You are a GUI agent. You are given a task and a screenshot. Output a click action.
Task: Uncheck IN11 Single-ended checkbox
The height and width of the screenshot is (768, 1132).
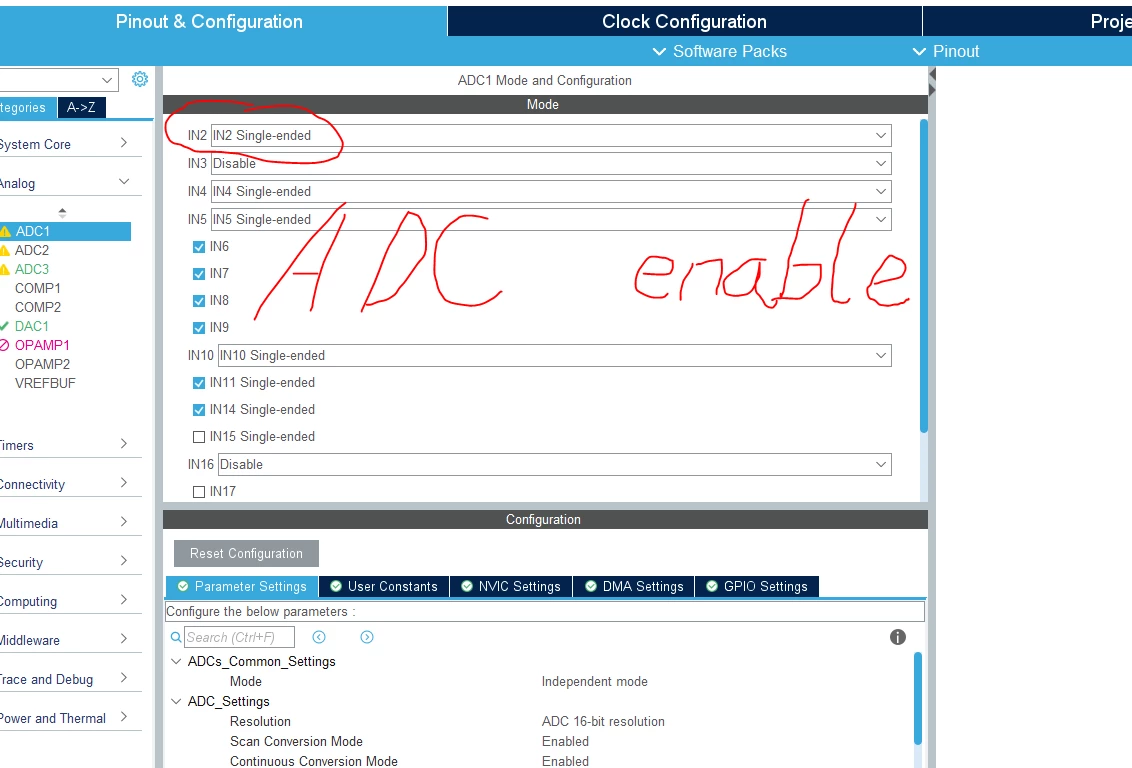point(199,383)
